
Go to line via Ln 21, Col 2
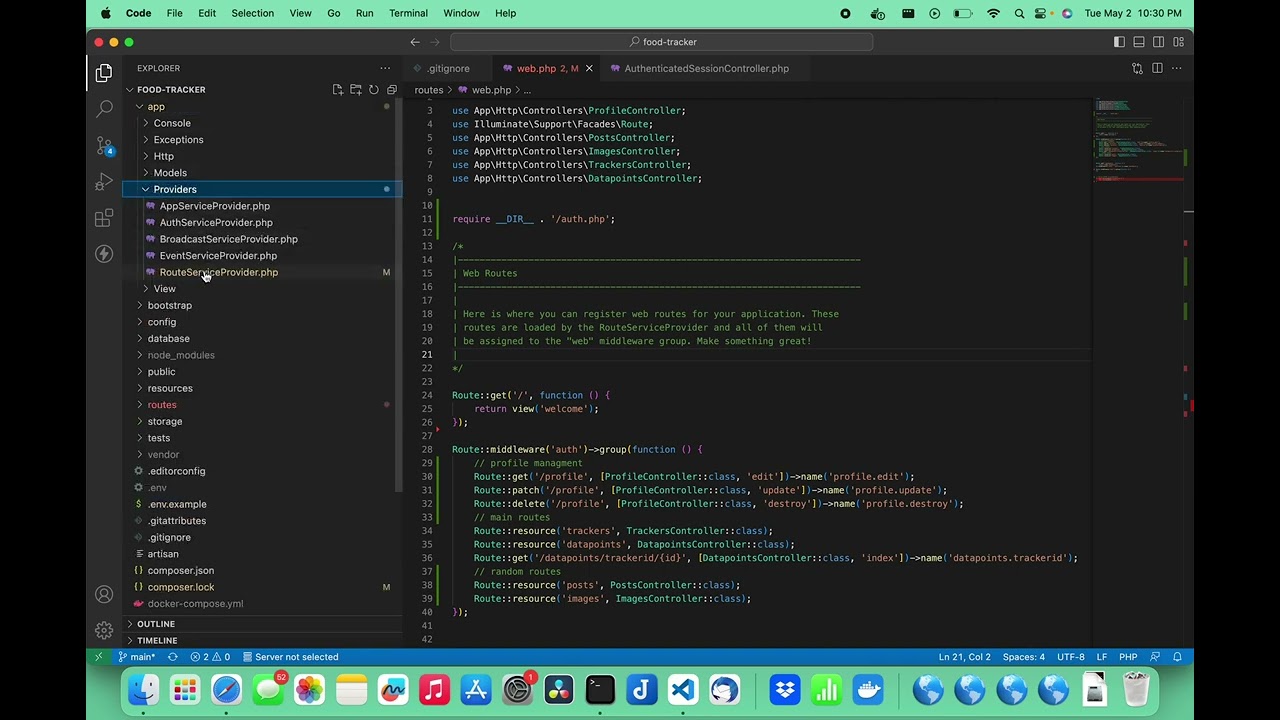tap(964, 657)
